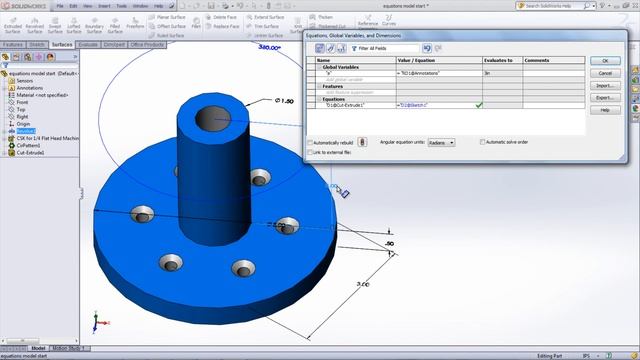Switch to the Model tab at bottom

pos(38,348)
